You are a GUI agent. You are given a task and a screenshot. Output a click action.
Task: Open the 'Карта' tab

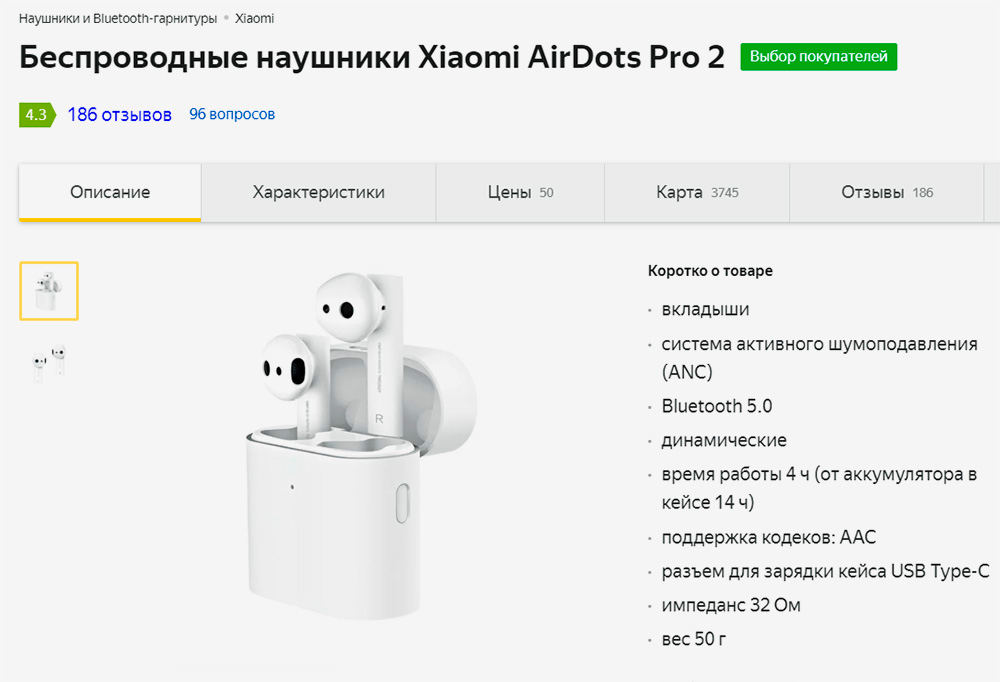coord(697,192)
